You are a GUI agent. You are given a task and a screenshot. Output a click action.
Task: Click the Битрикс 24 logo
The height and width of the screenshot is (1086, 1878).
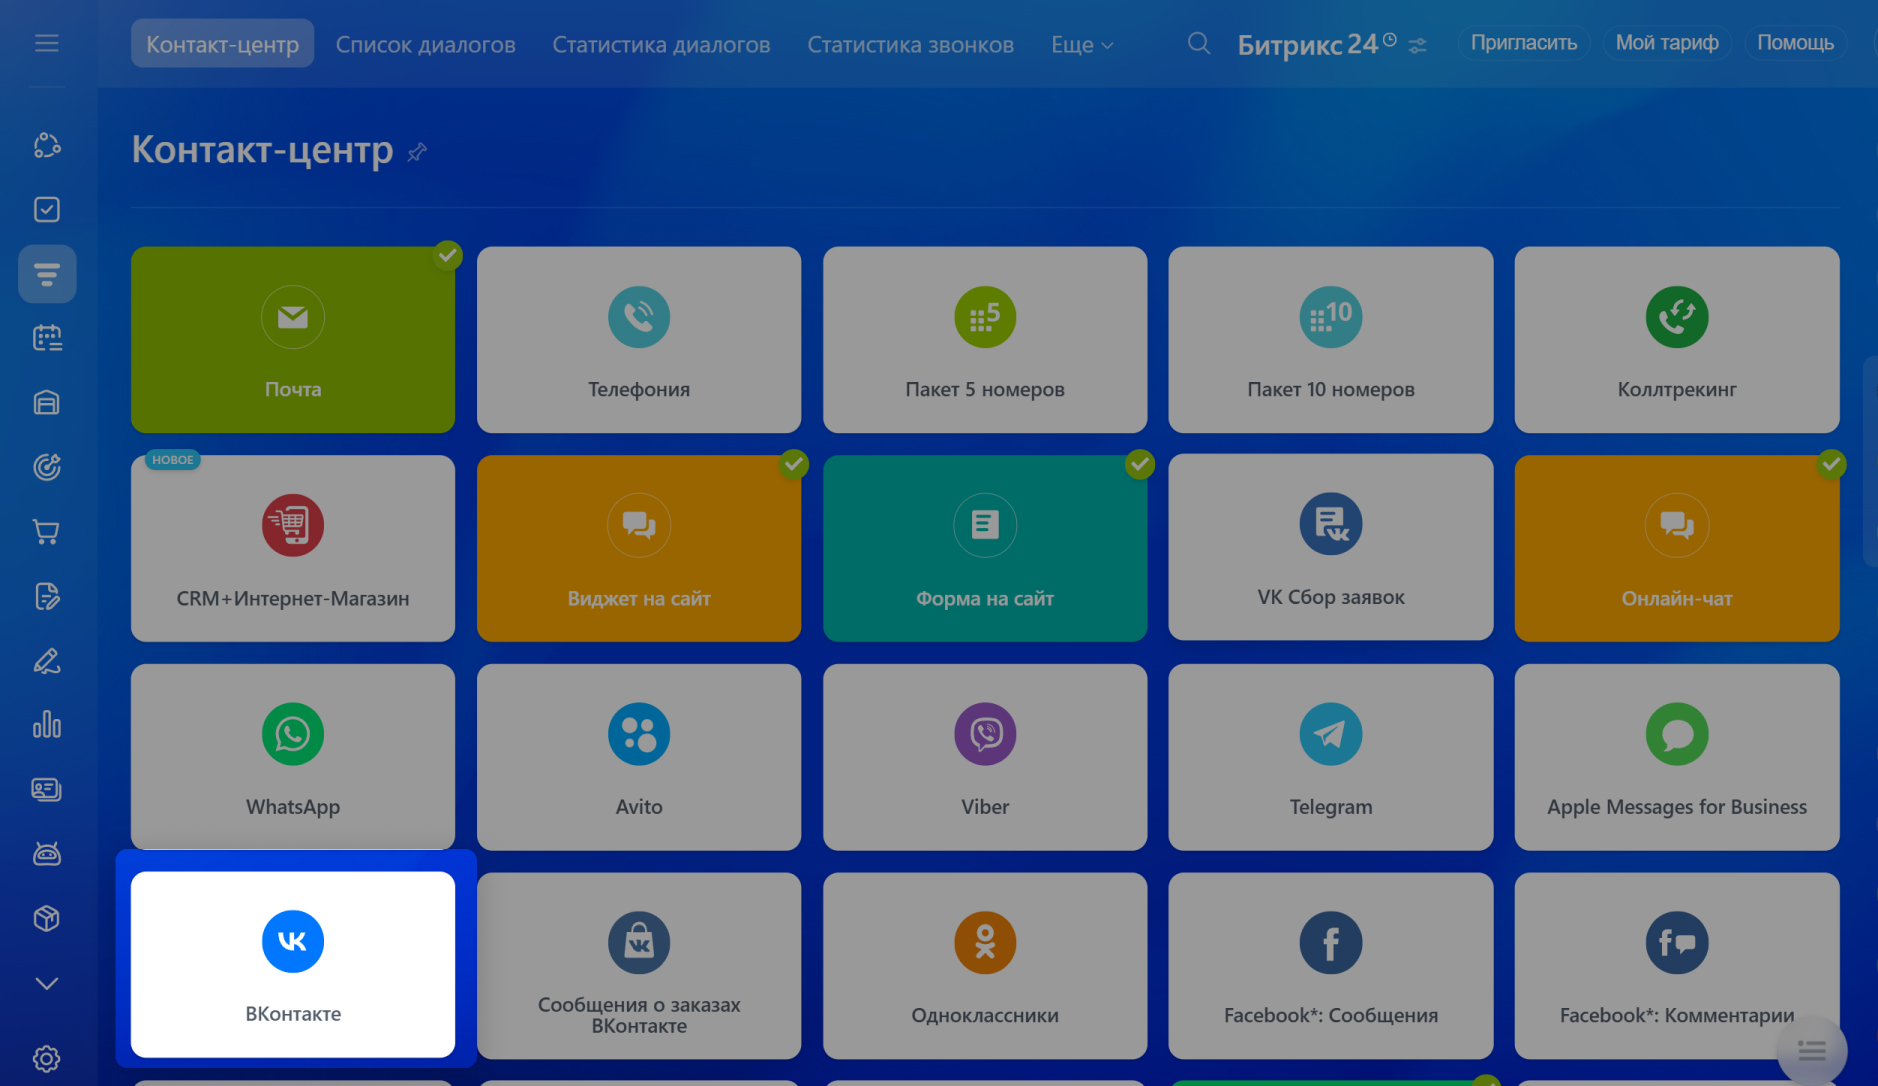tap(1315, 45)
